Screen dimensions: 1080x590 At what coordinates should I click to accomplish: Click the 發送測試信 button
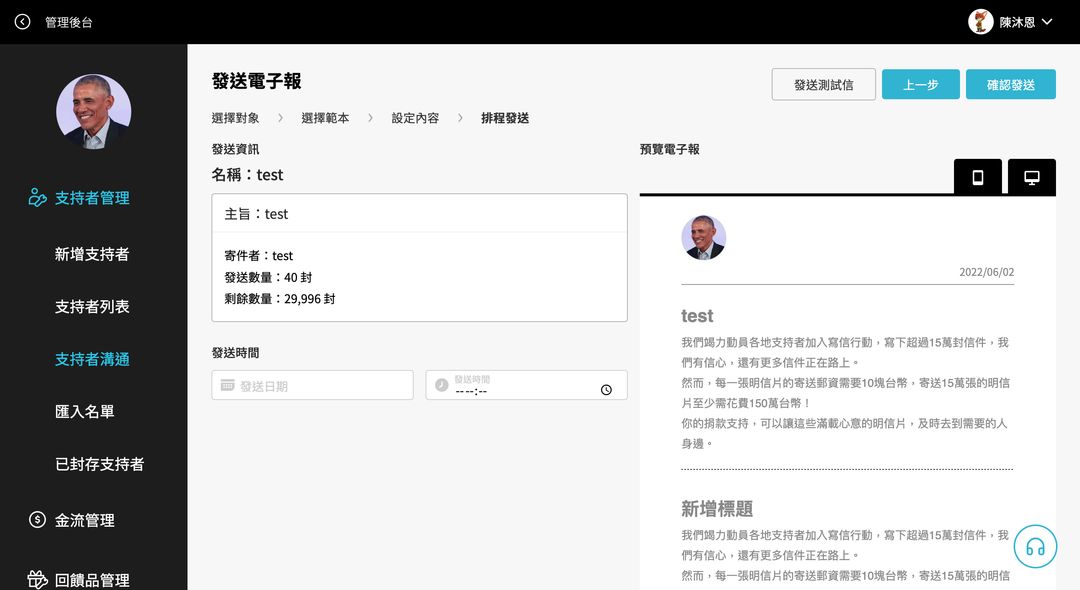point(823,85)
